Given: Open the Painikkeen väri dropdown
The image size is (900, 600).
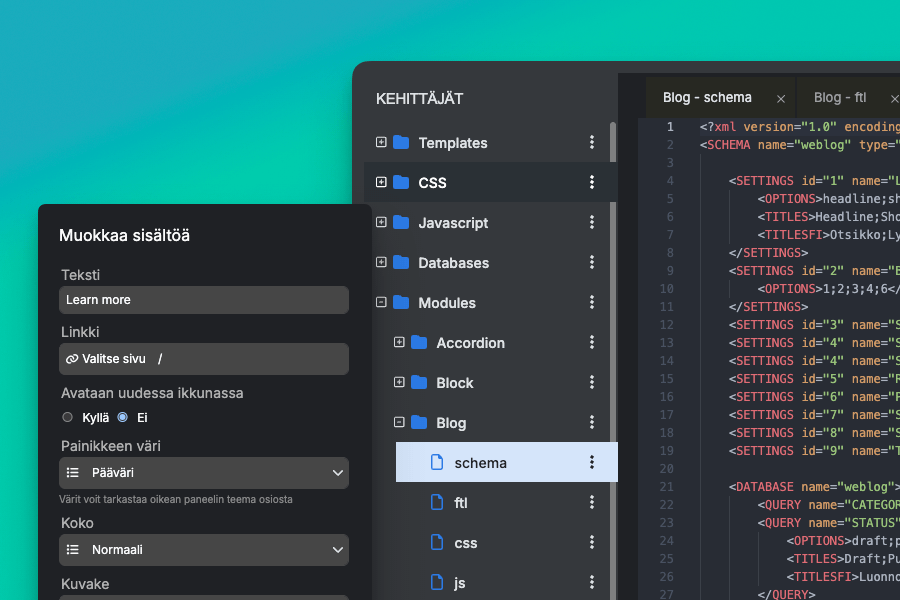Looking at the screenshot, I should click(204, 473).
